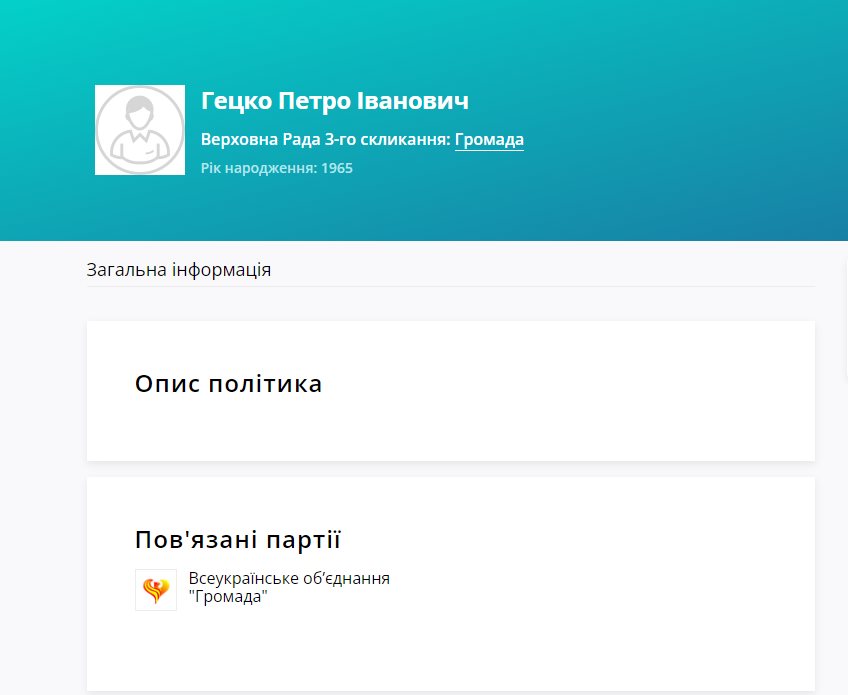This screenshot has width=848, height=695.
Task: Open the underlined Громада link in the header
Action: (x=489, y=140)
